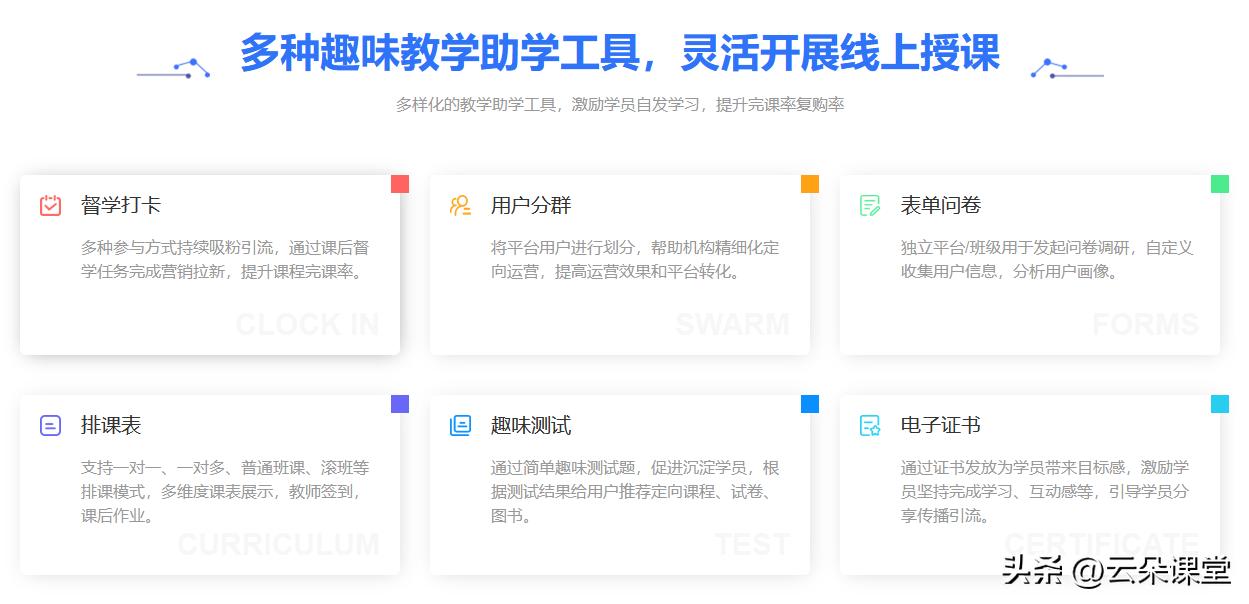Click the CLOCK IN watermark text
The height and width of the screenshot is (604, 1249).
(x=307, y=324)
